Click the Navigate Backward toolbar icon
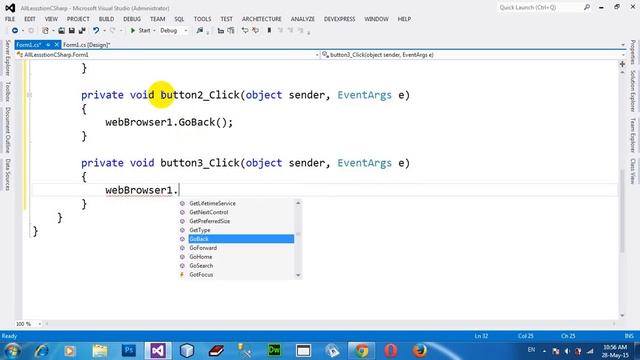The width and height of the screenshot is (640, 360). click(15, 31)
